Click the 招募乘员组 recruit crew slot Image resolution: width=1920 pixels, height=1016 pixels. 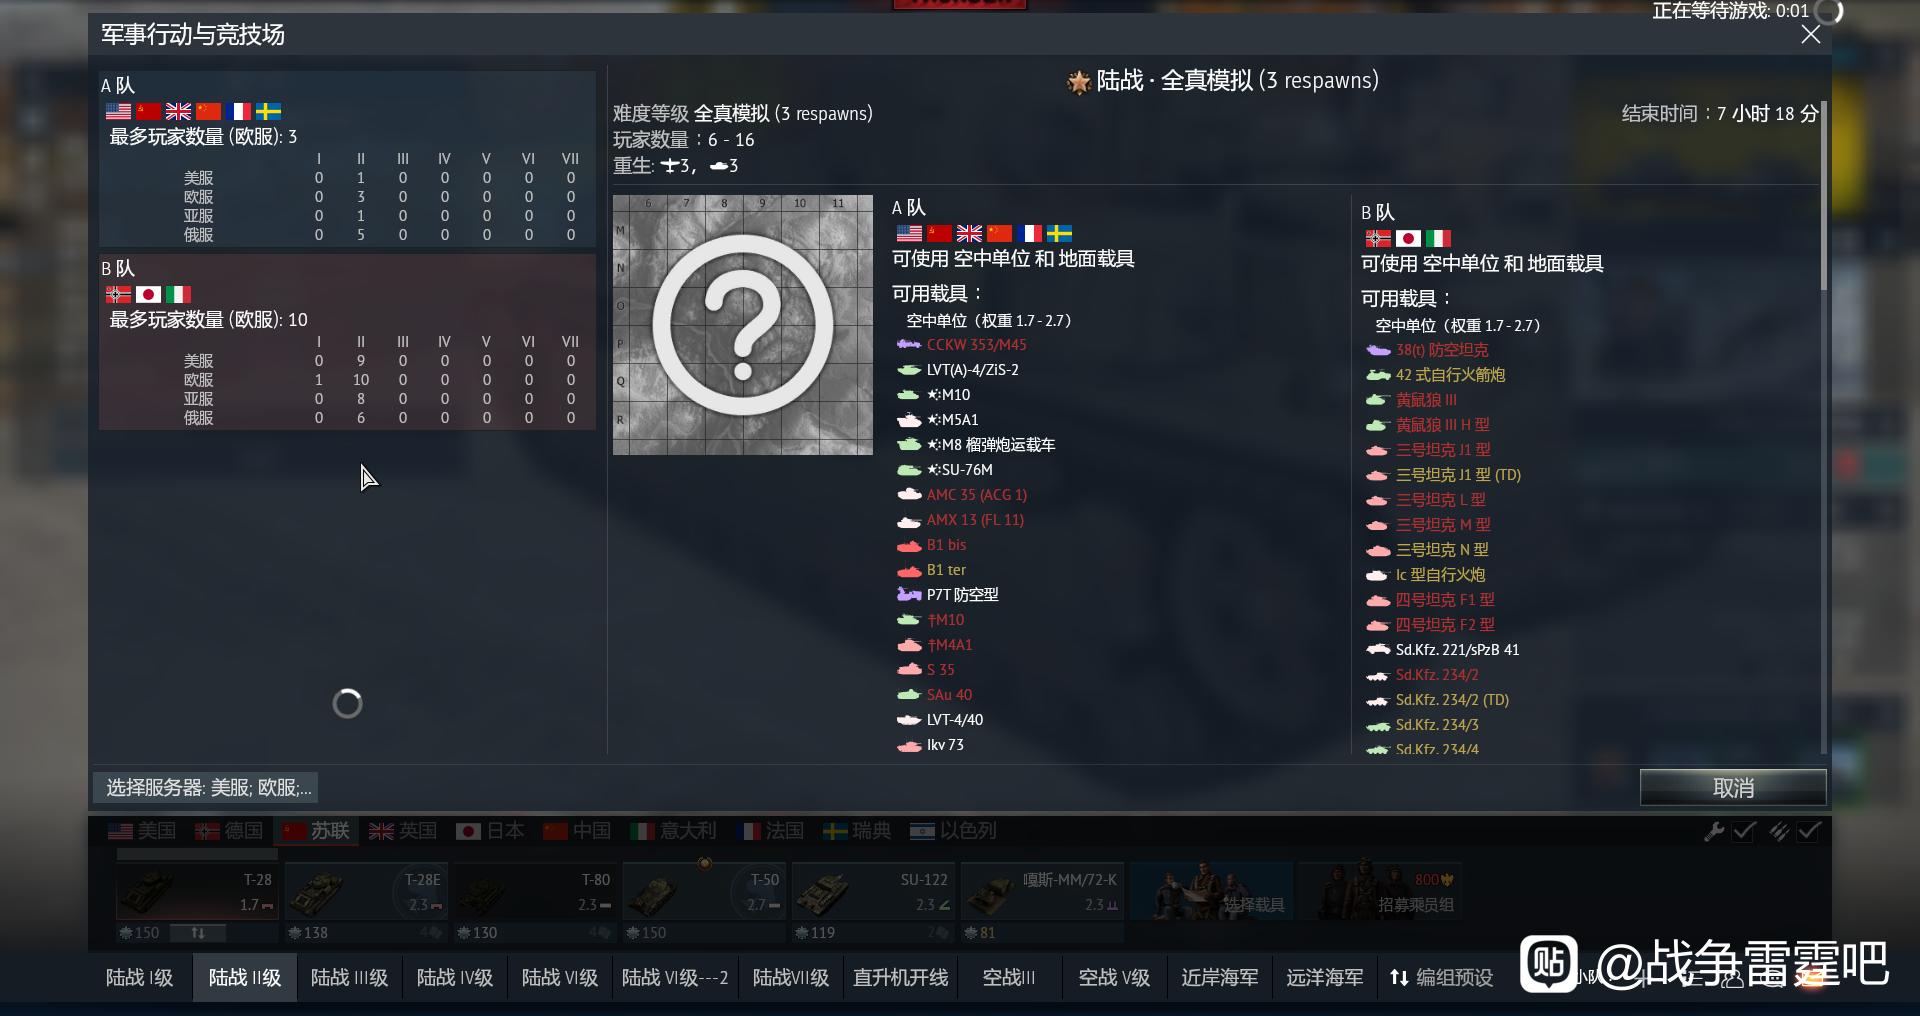pyautogui.click(x=1380, y=893)
